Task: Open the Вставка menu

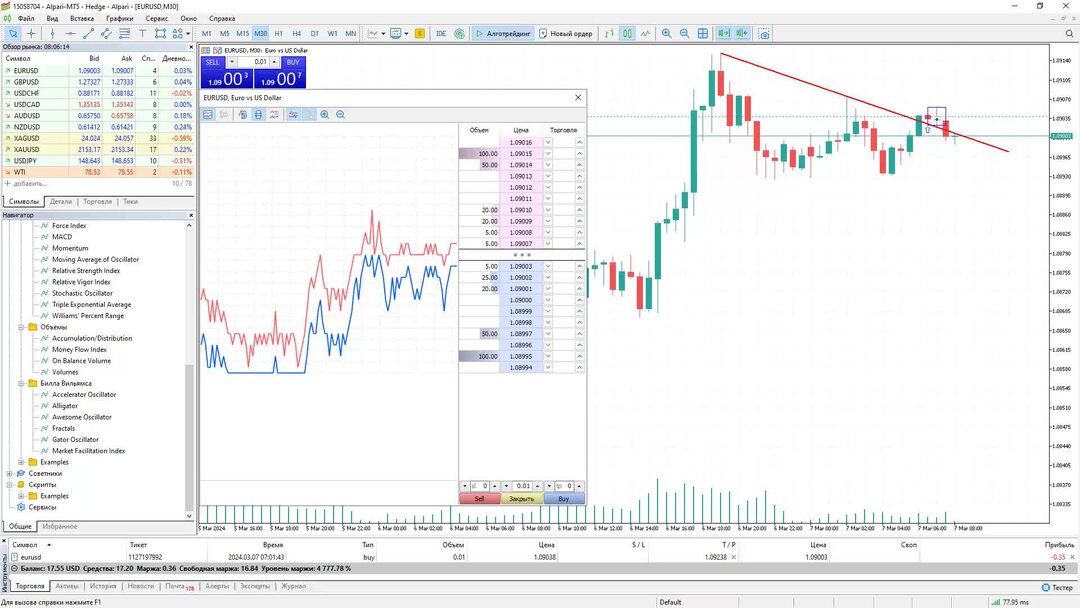Action: (82, 19)
